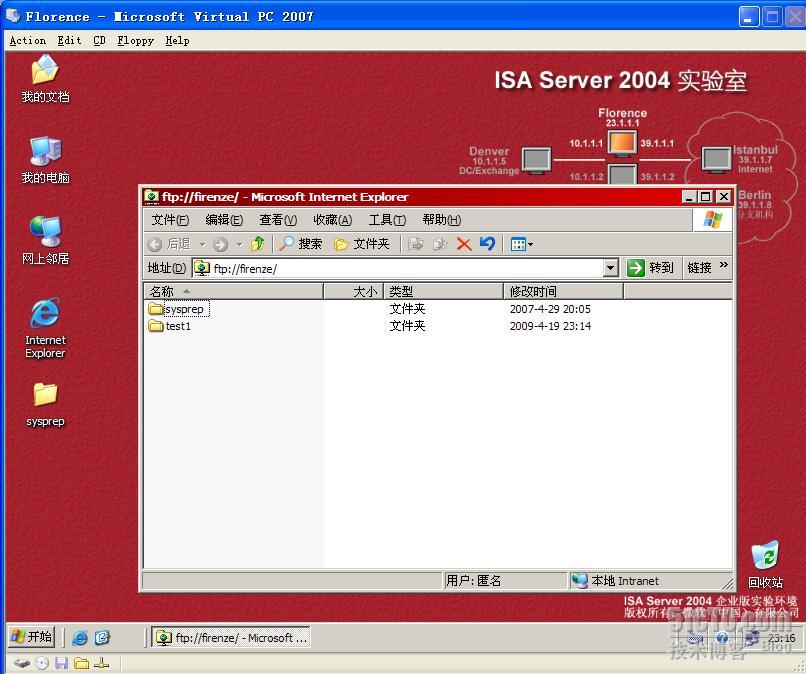Sort by the 类型 column header
This screenshot has height=674, width=806.
(443, 292)
